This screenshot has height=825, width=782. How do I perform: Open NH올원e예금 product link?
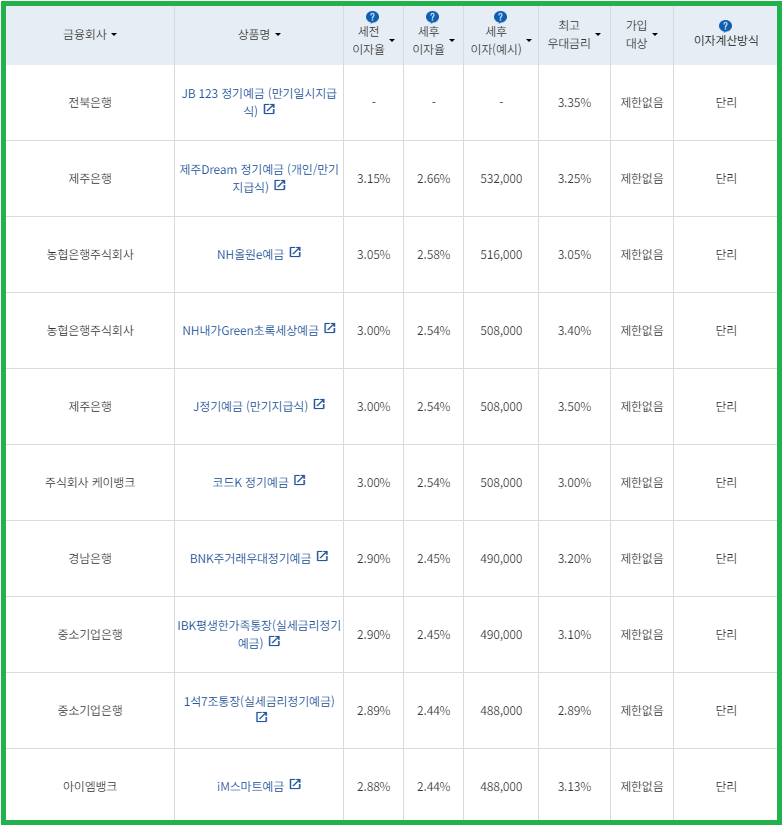[250, 255]
